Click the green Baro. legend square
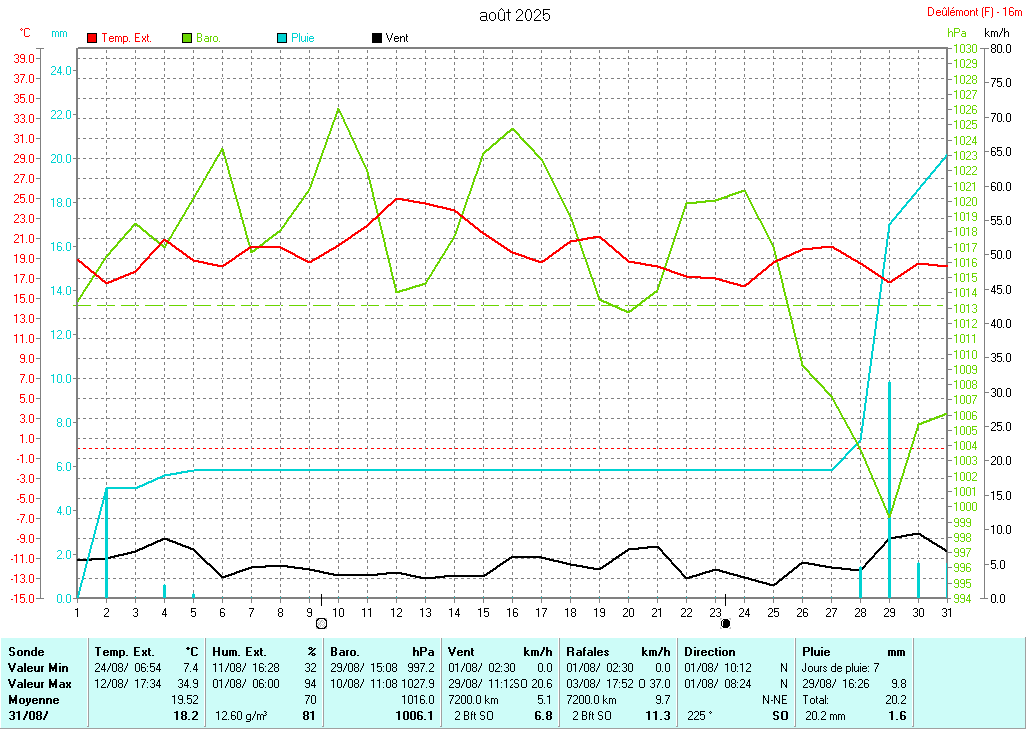1026x729 pixels. click(187, 38)
